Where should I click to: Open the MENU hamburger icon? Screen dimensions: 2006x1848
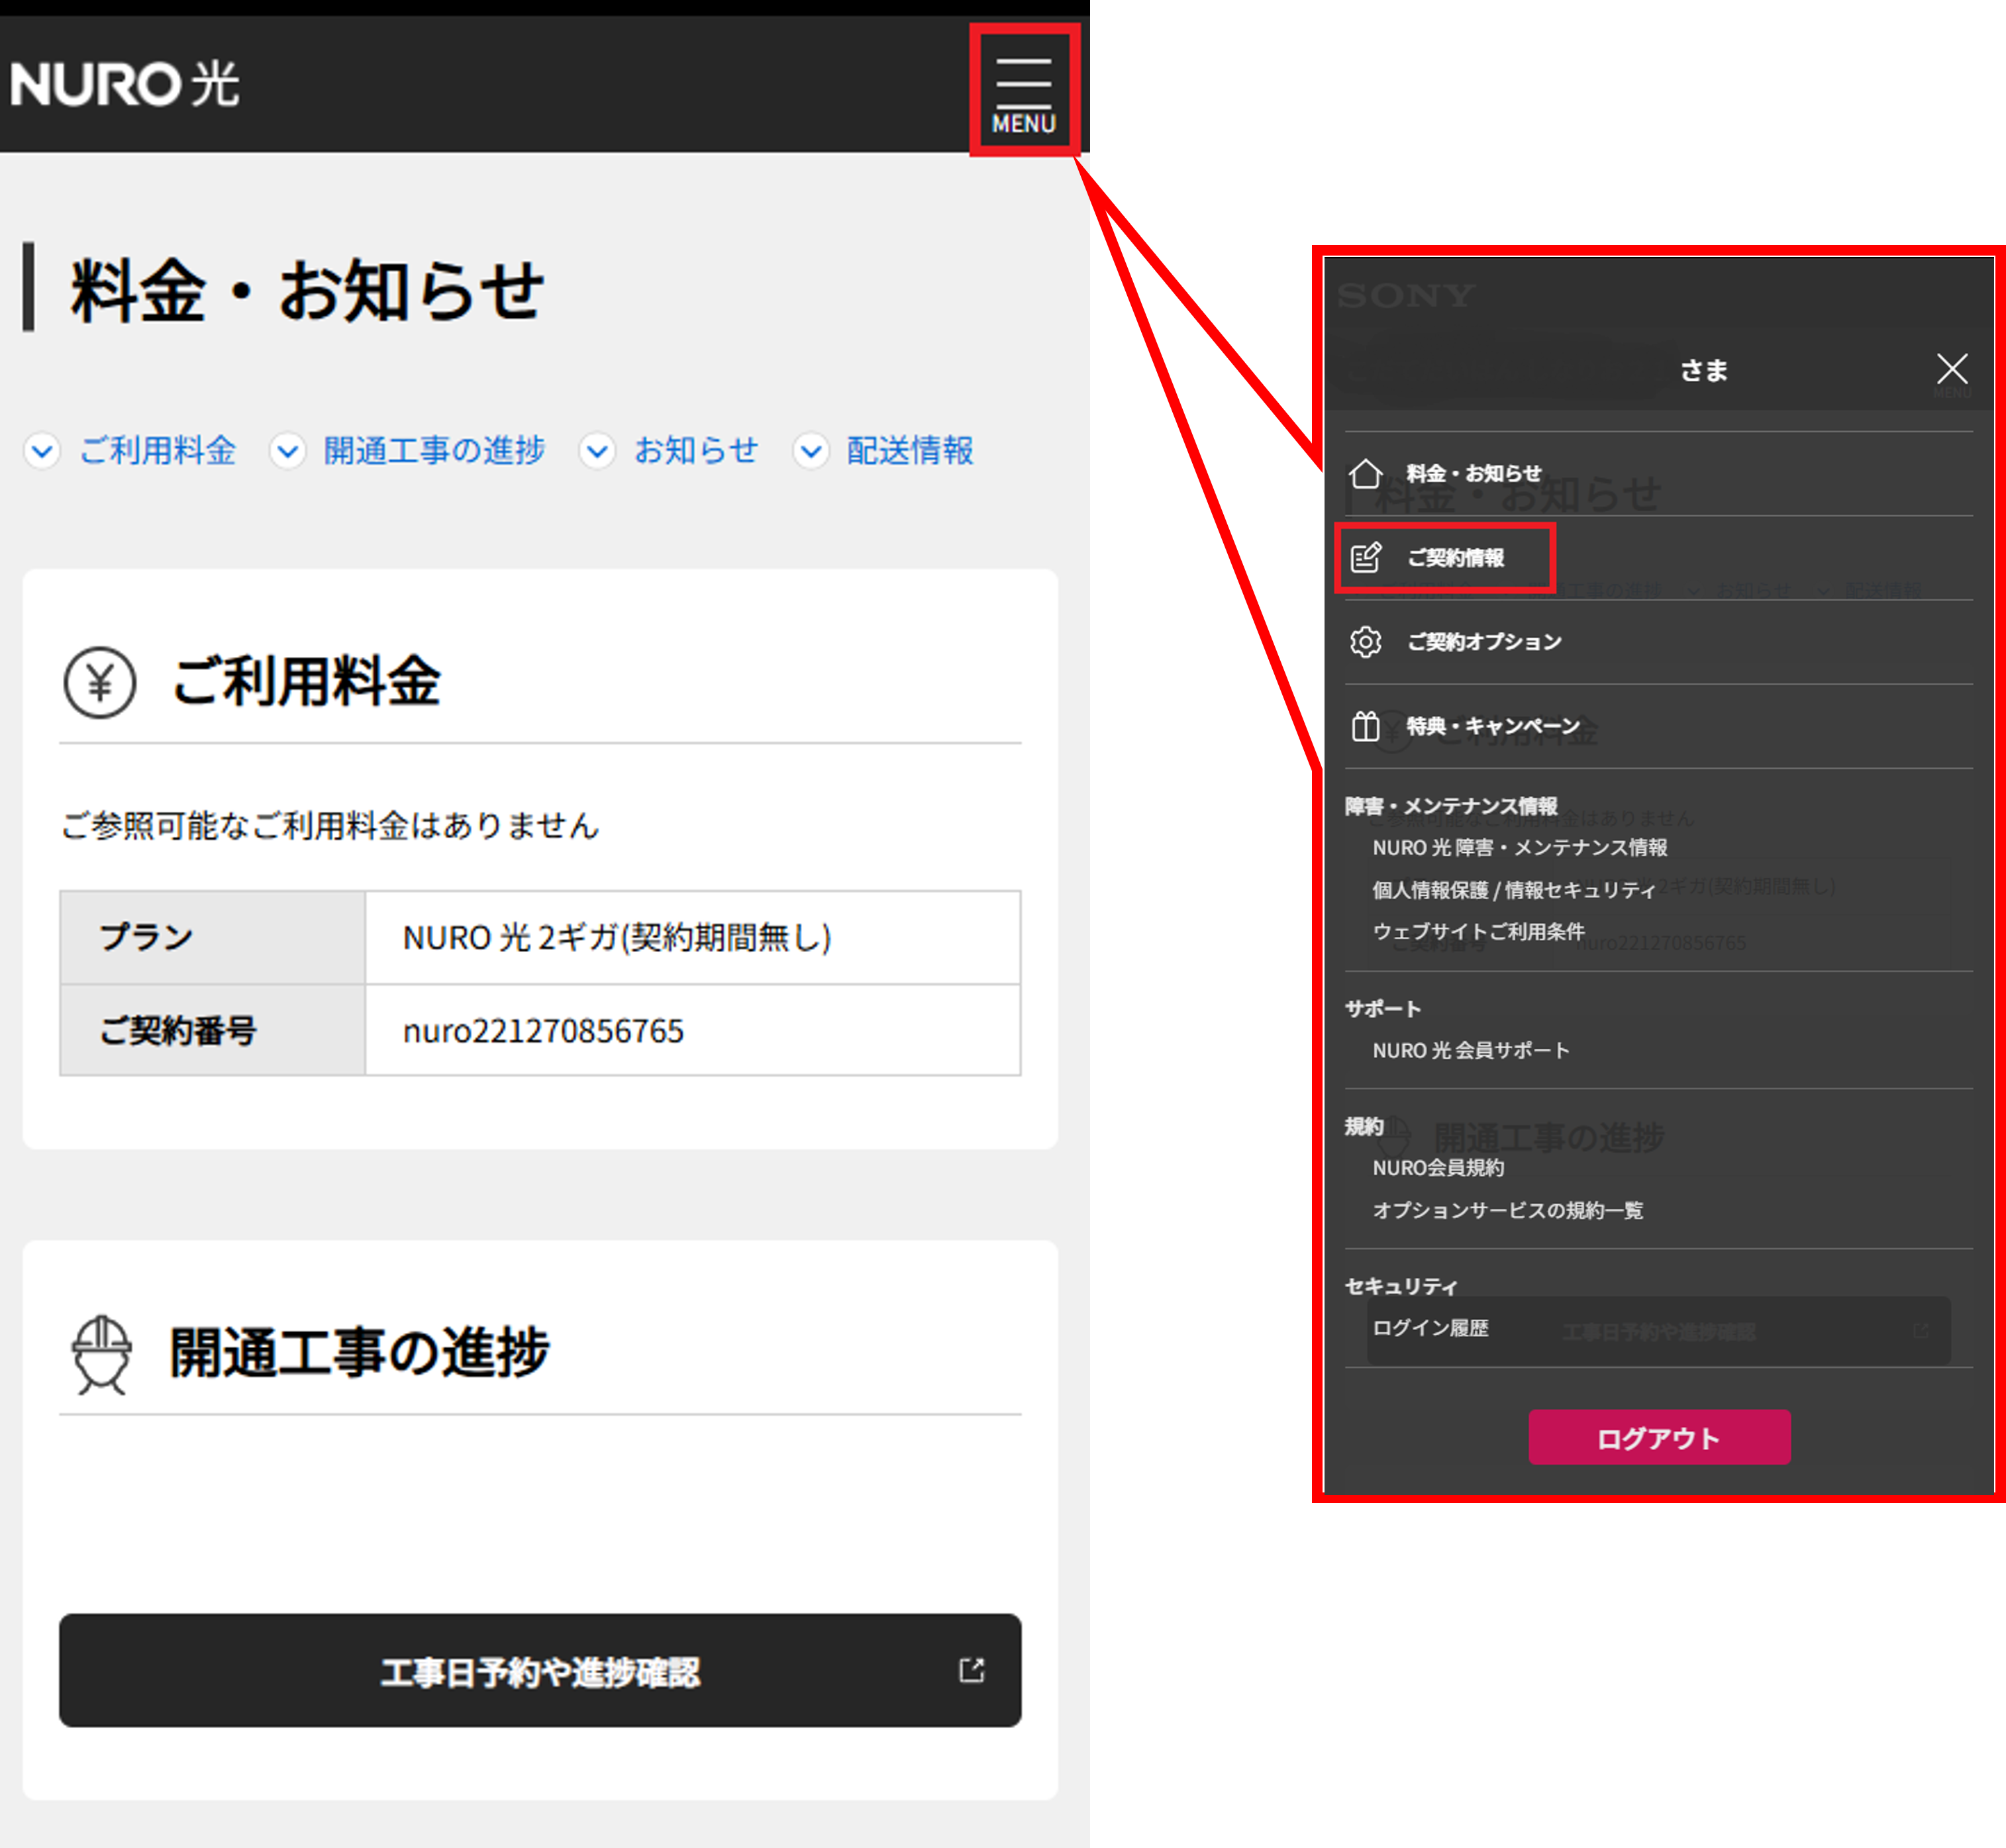coord(1023,92)
